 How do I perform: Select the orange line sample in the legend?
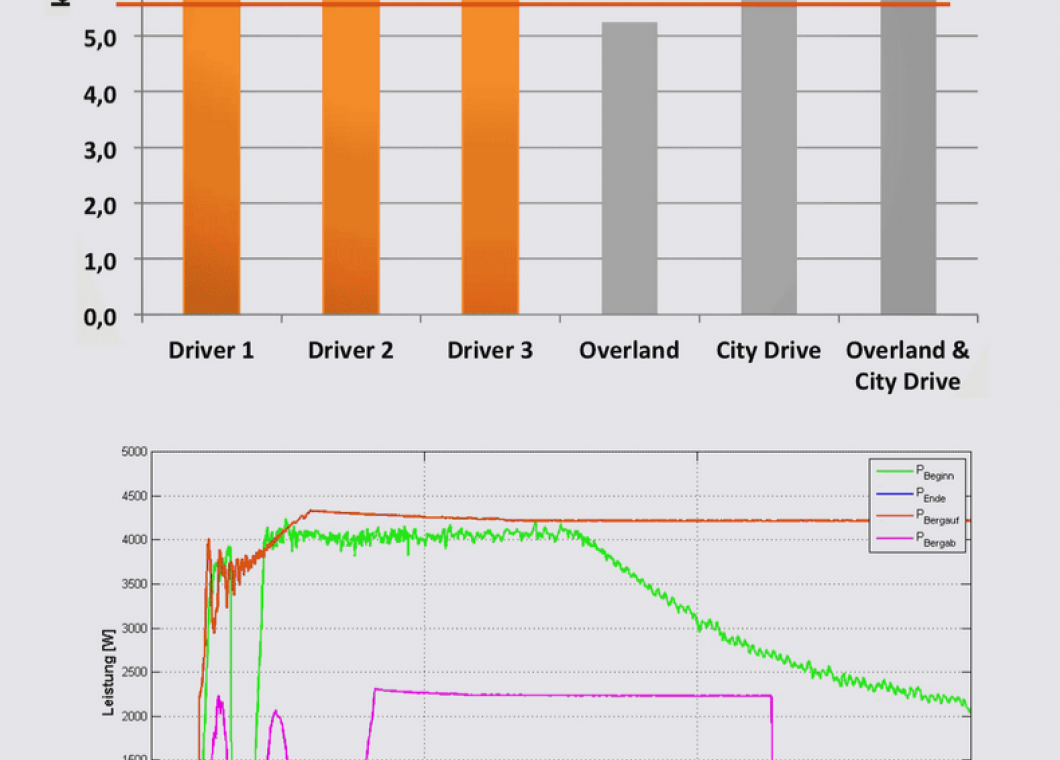(x=894, y=516)
